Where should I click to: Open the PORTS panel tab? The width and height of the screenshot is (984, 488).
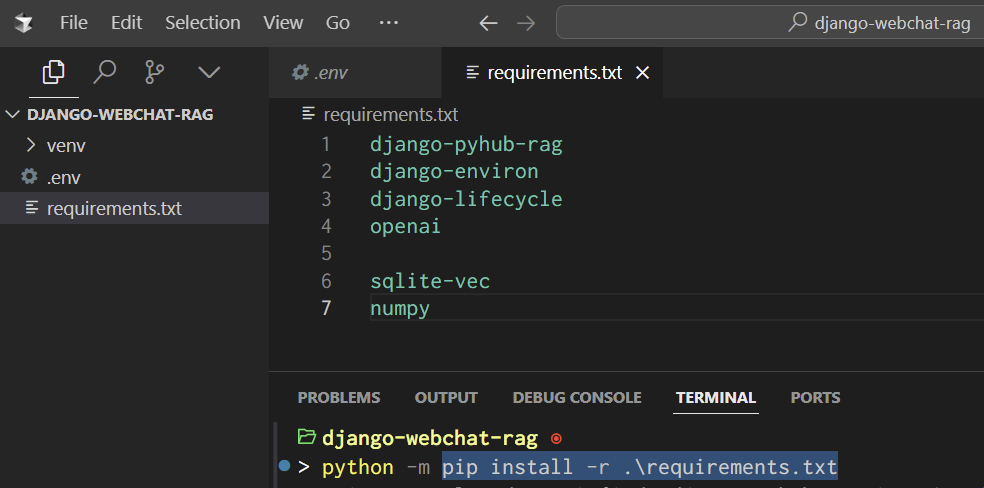815,398
